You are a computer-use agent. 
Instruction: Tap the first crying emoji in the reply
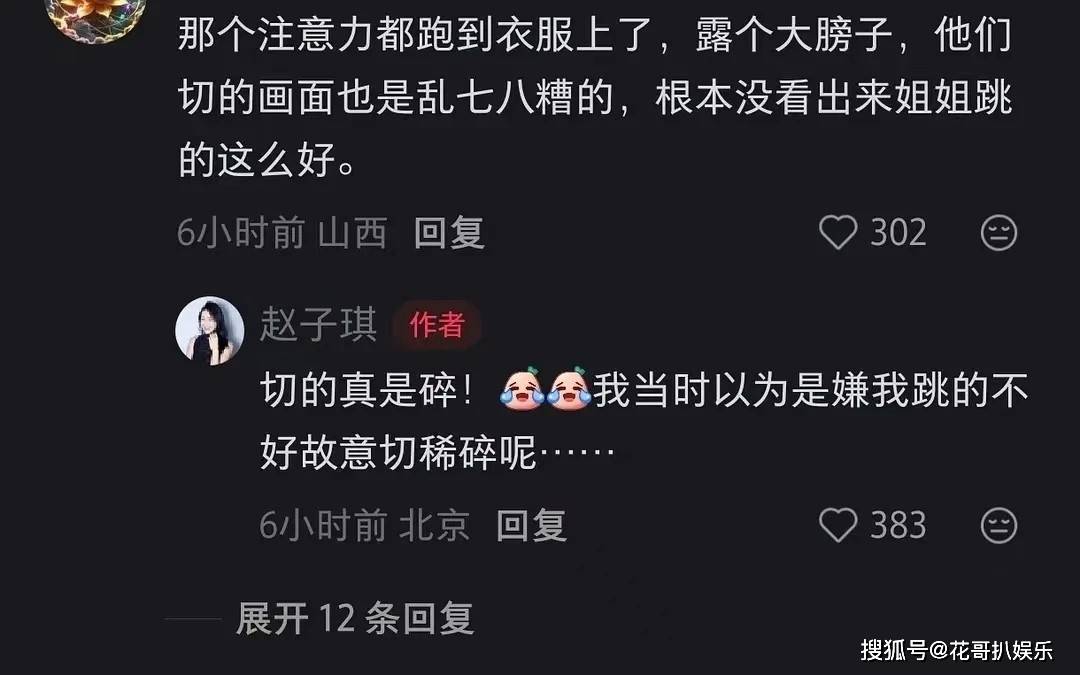(521, 389)
